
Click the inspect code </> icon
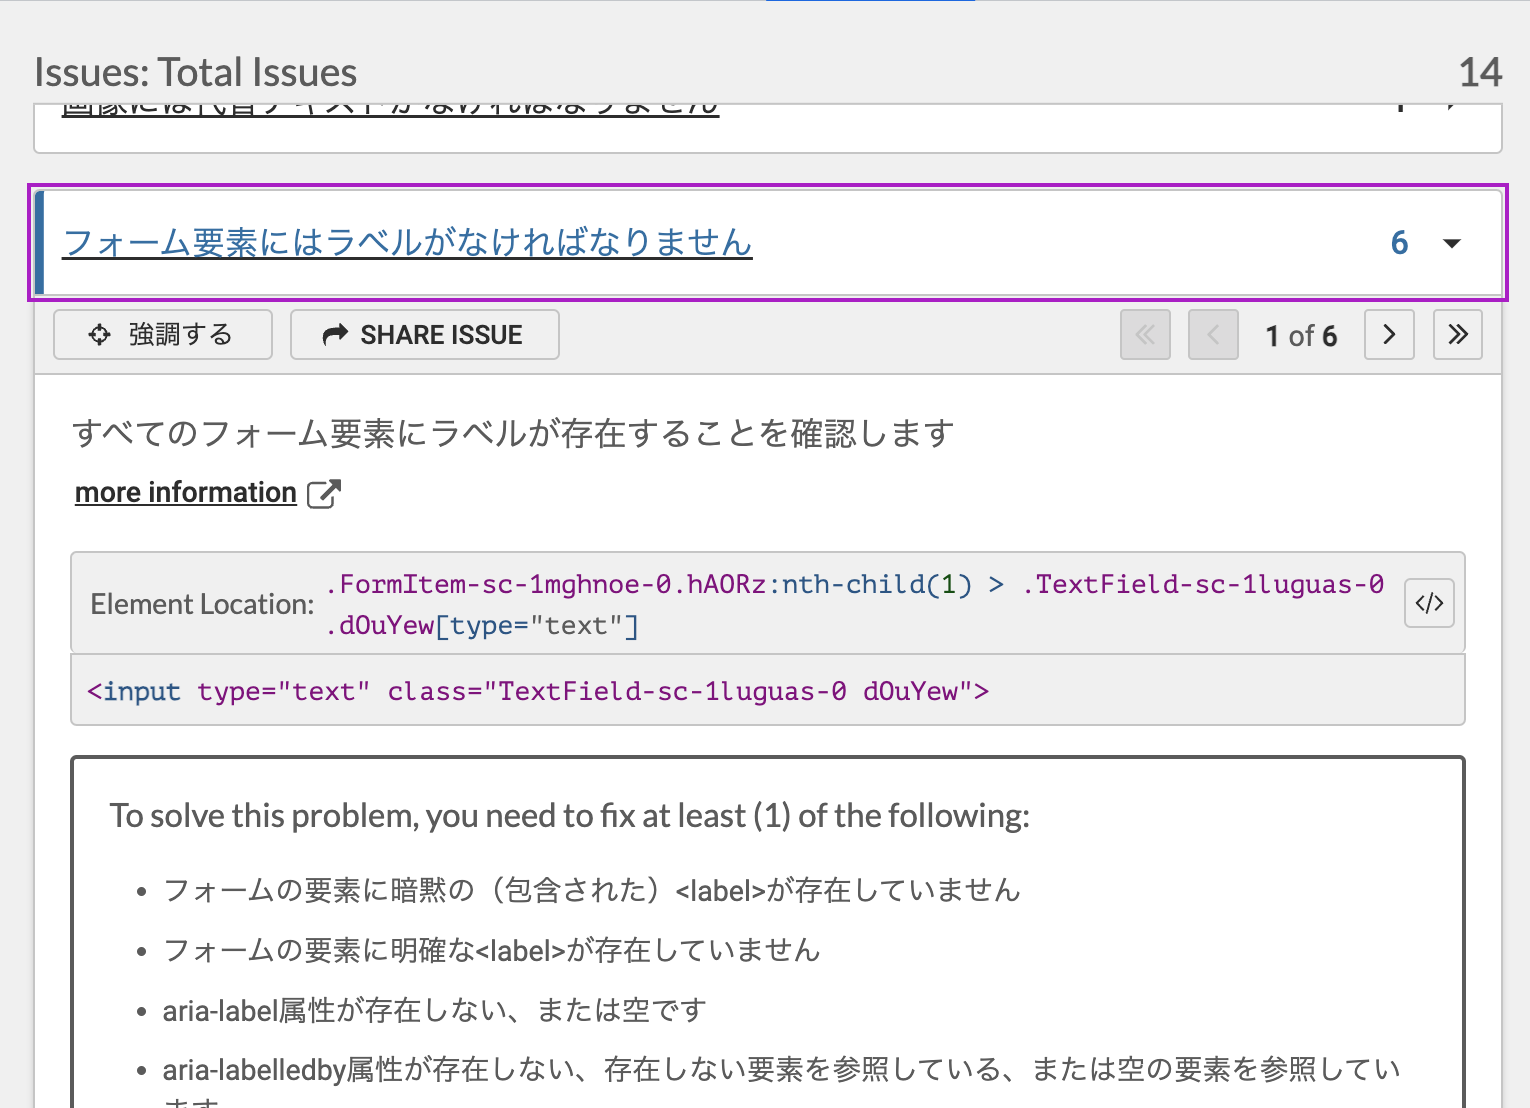[1429, 603]
